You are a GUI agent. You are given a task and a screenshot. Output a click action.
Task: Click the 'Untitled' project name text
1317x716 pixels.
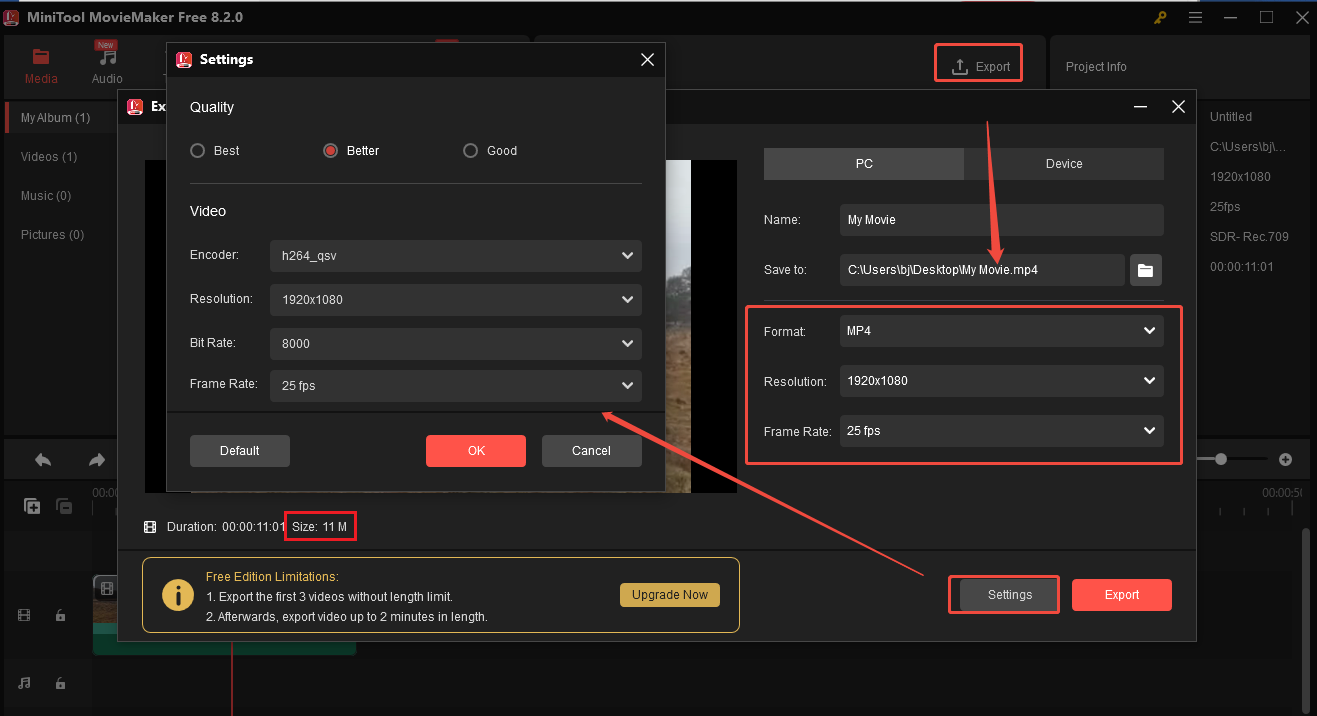pyautogui.click(x=1231, y=117)
